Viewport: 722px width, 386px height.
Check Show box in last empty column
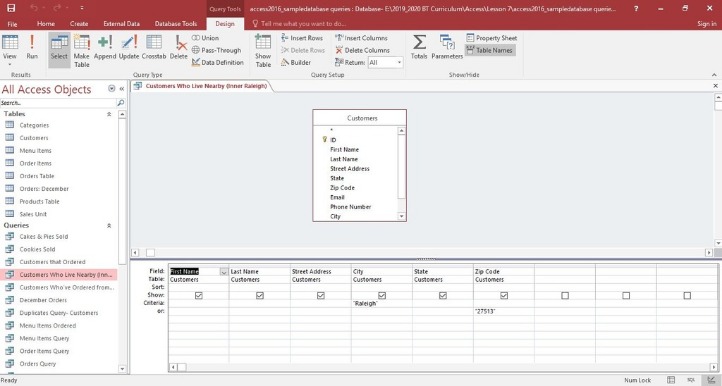[687, 295]
